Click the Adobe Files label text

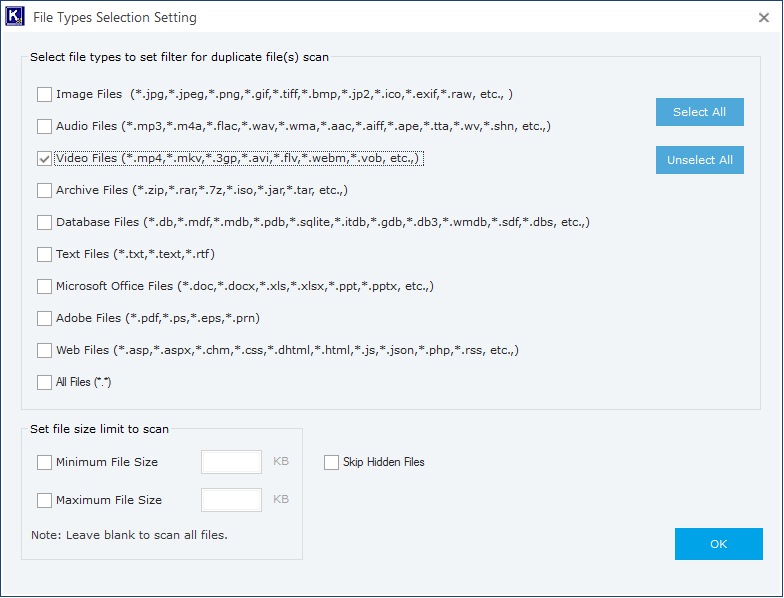click(158, 318)
